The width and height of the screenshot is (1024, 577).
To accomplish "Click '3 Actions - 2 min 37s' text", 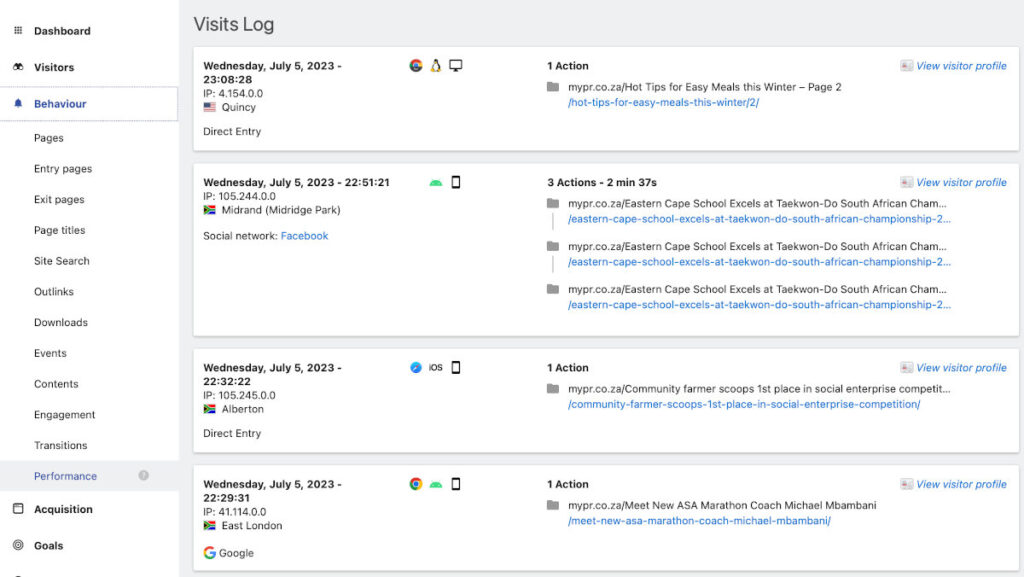I will 601,182.
